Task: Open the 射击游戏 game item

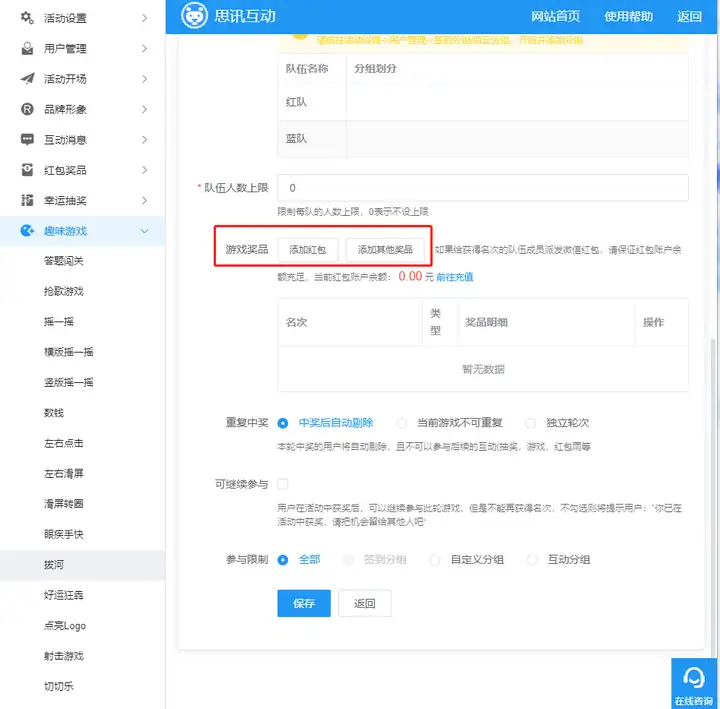Action: tap(64, 656)
